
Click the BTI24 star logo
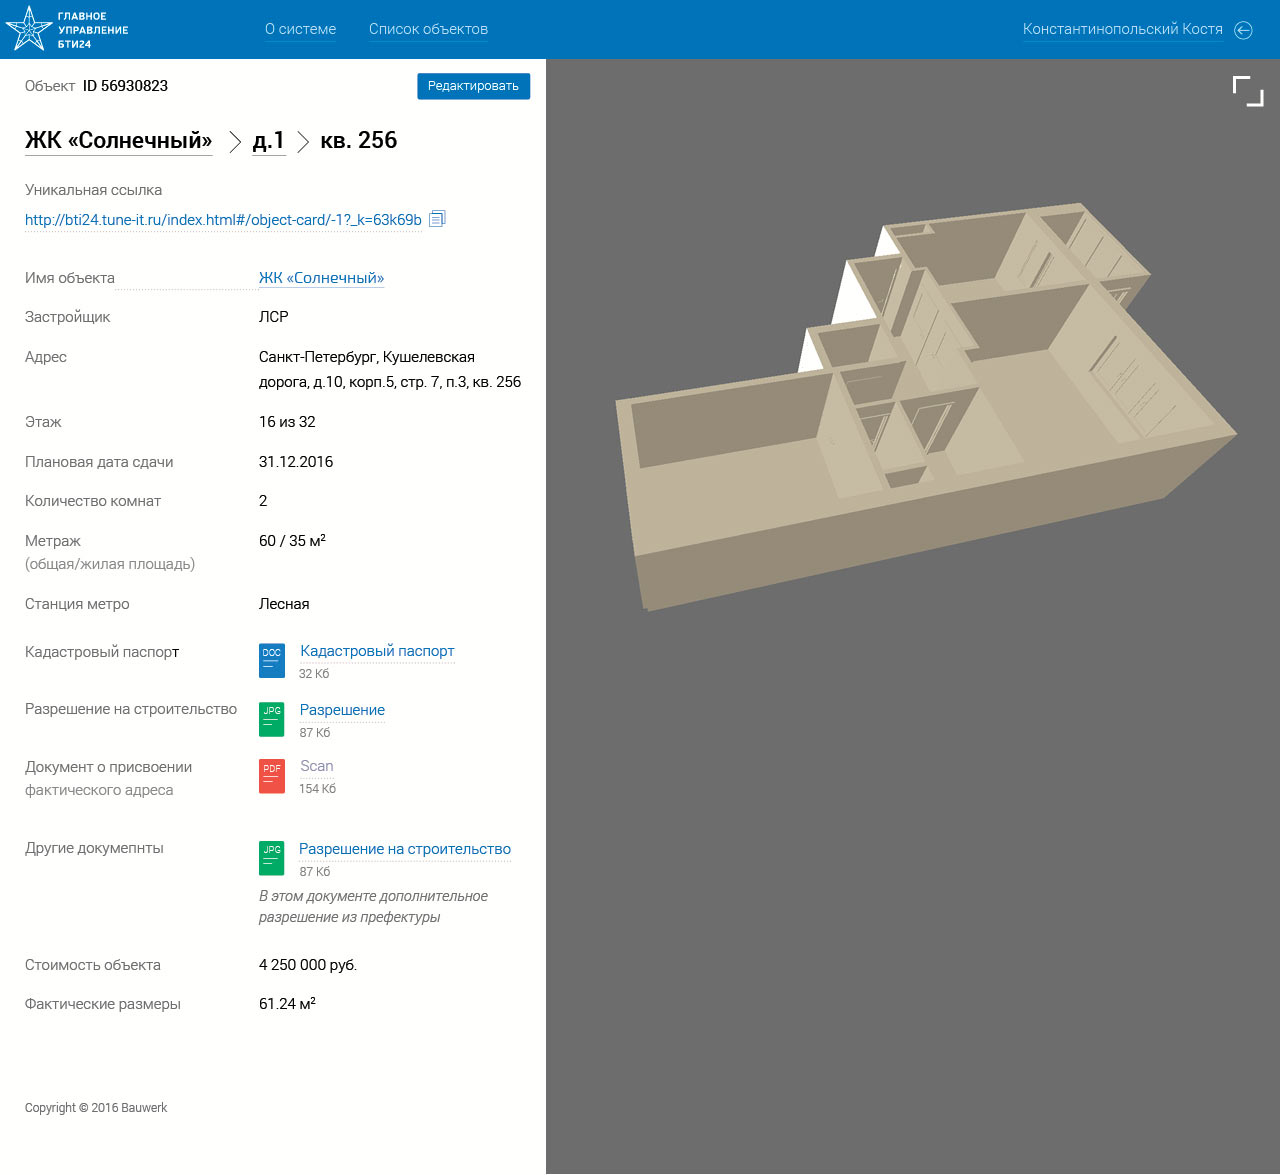pos(29,29)
